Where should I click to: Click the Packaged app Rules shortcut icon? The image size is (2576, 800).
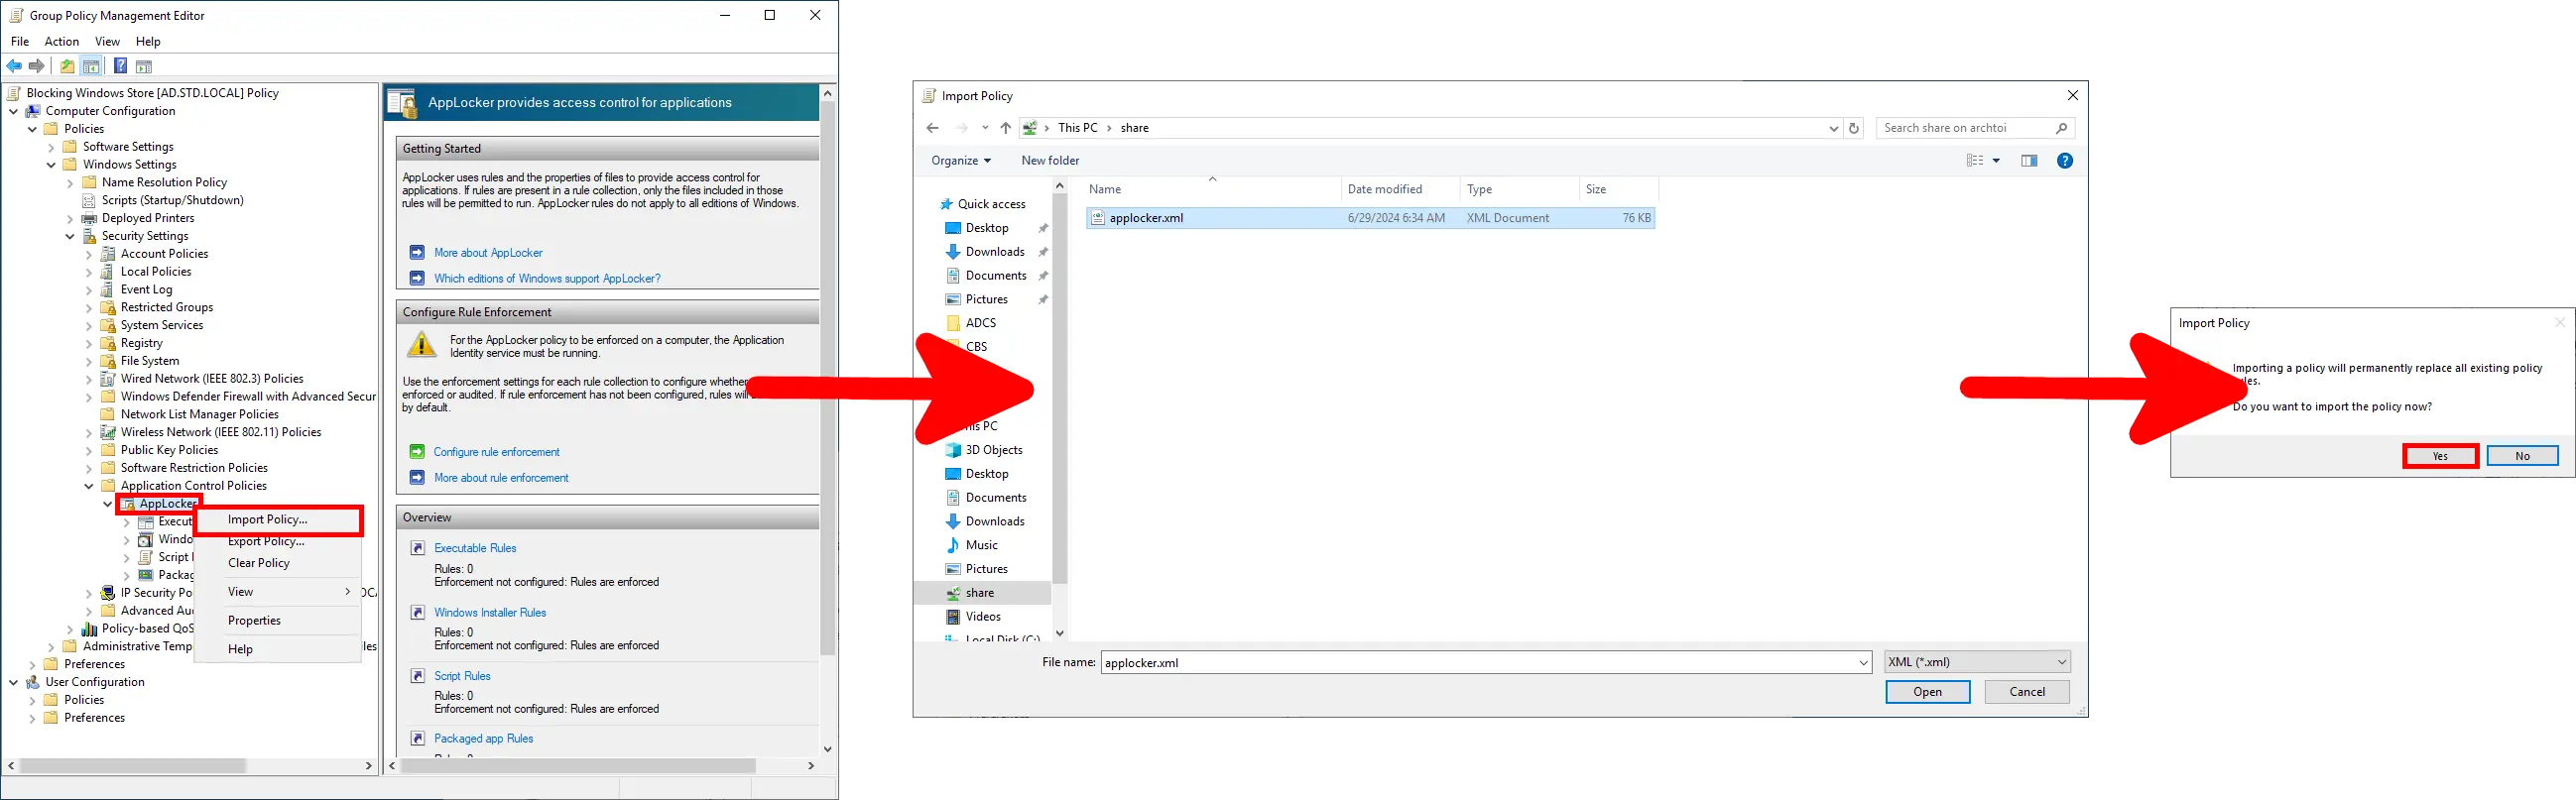pos(418,739)
